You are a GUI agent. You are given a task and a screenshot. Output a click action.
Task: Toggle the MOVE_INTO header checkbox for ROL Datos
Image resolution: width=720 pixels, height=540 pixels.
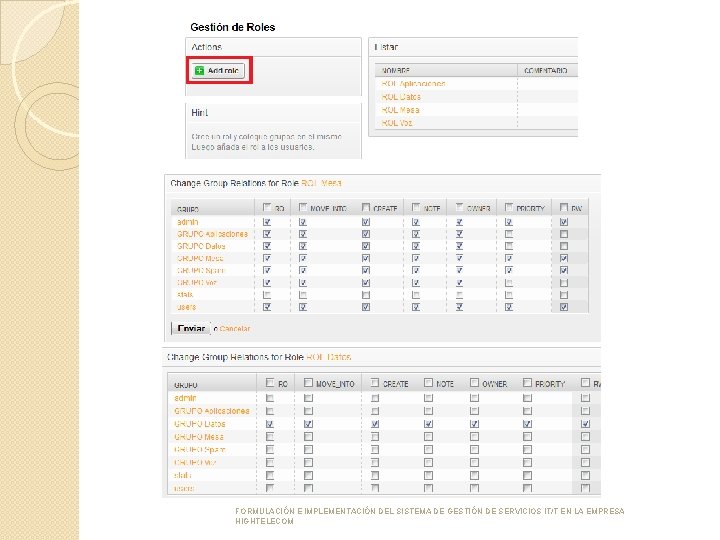point(308,383)
